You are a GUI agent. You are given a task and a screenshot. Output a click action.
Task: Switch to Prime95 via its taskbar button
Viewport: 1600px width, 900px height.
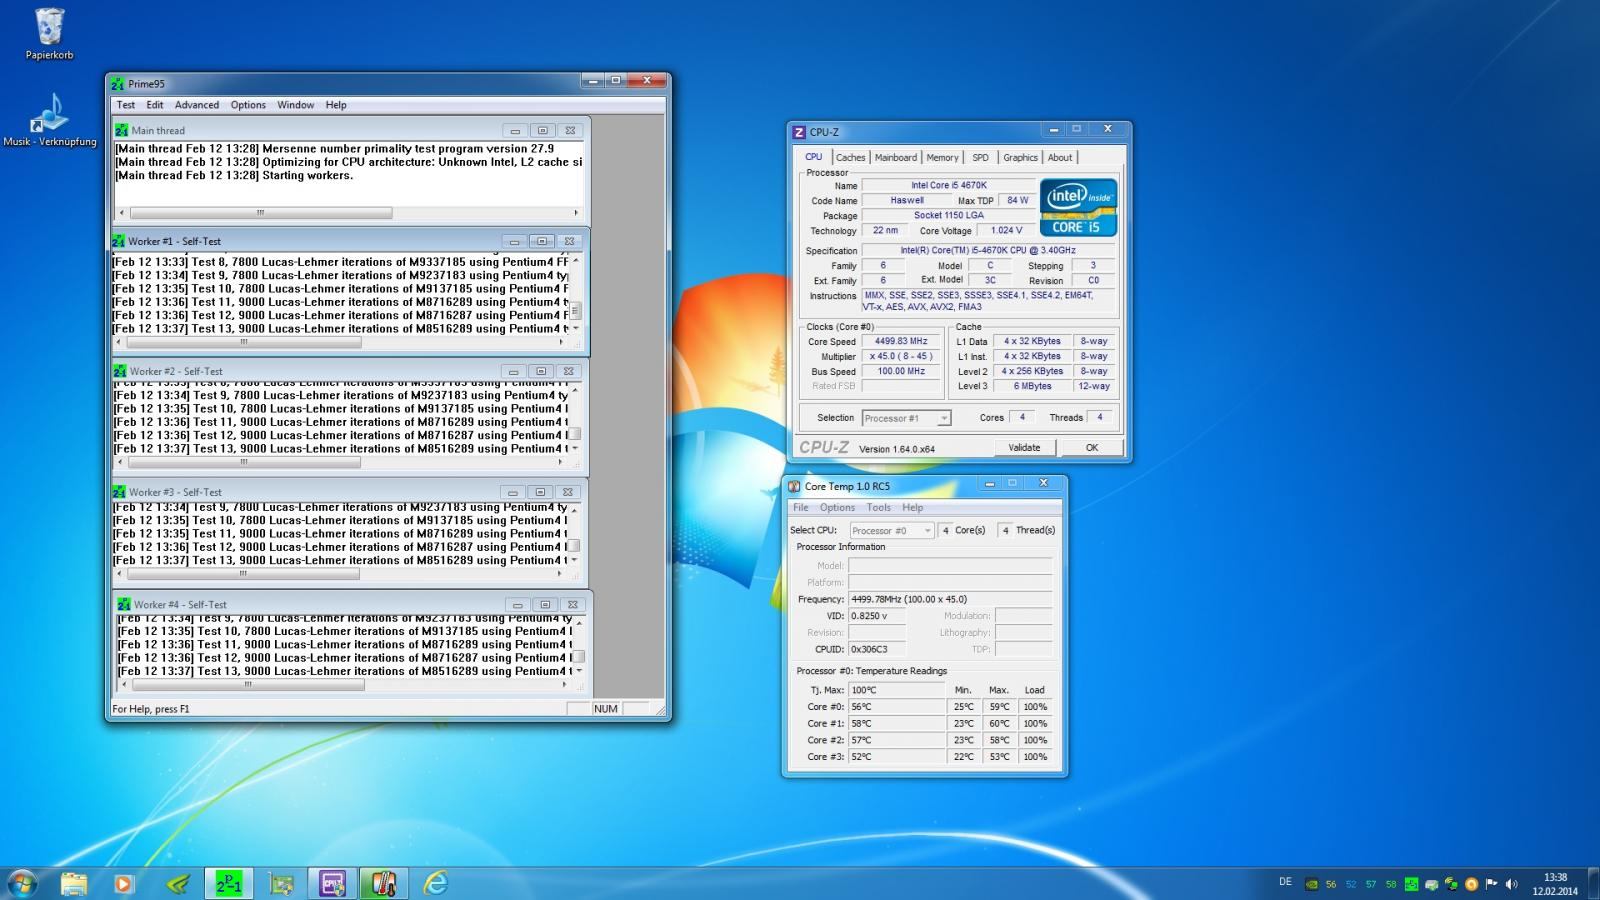click(x=229, y=883)
